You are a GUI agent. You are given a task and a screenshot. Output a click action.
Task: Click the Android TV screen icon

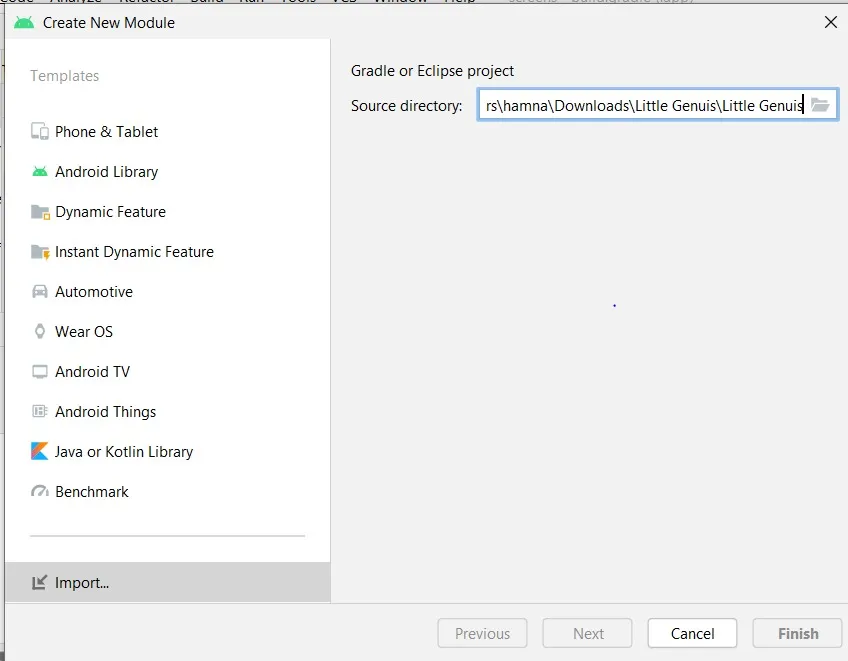tap(40, 372)
